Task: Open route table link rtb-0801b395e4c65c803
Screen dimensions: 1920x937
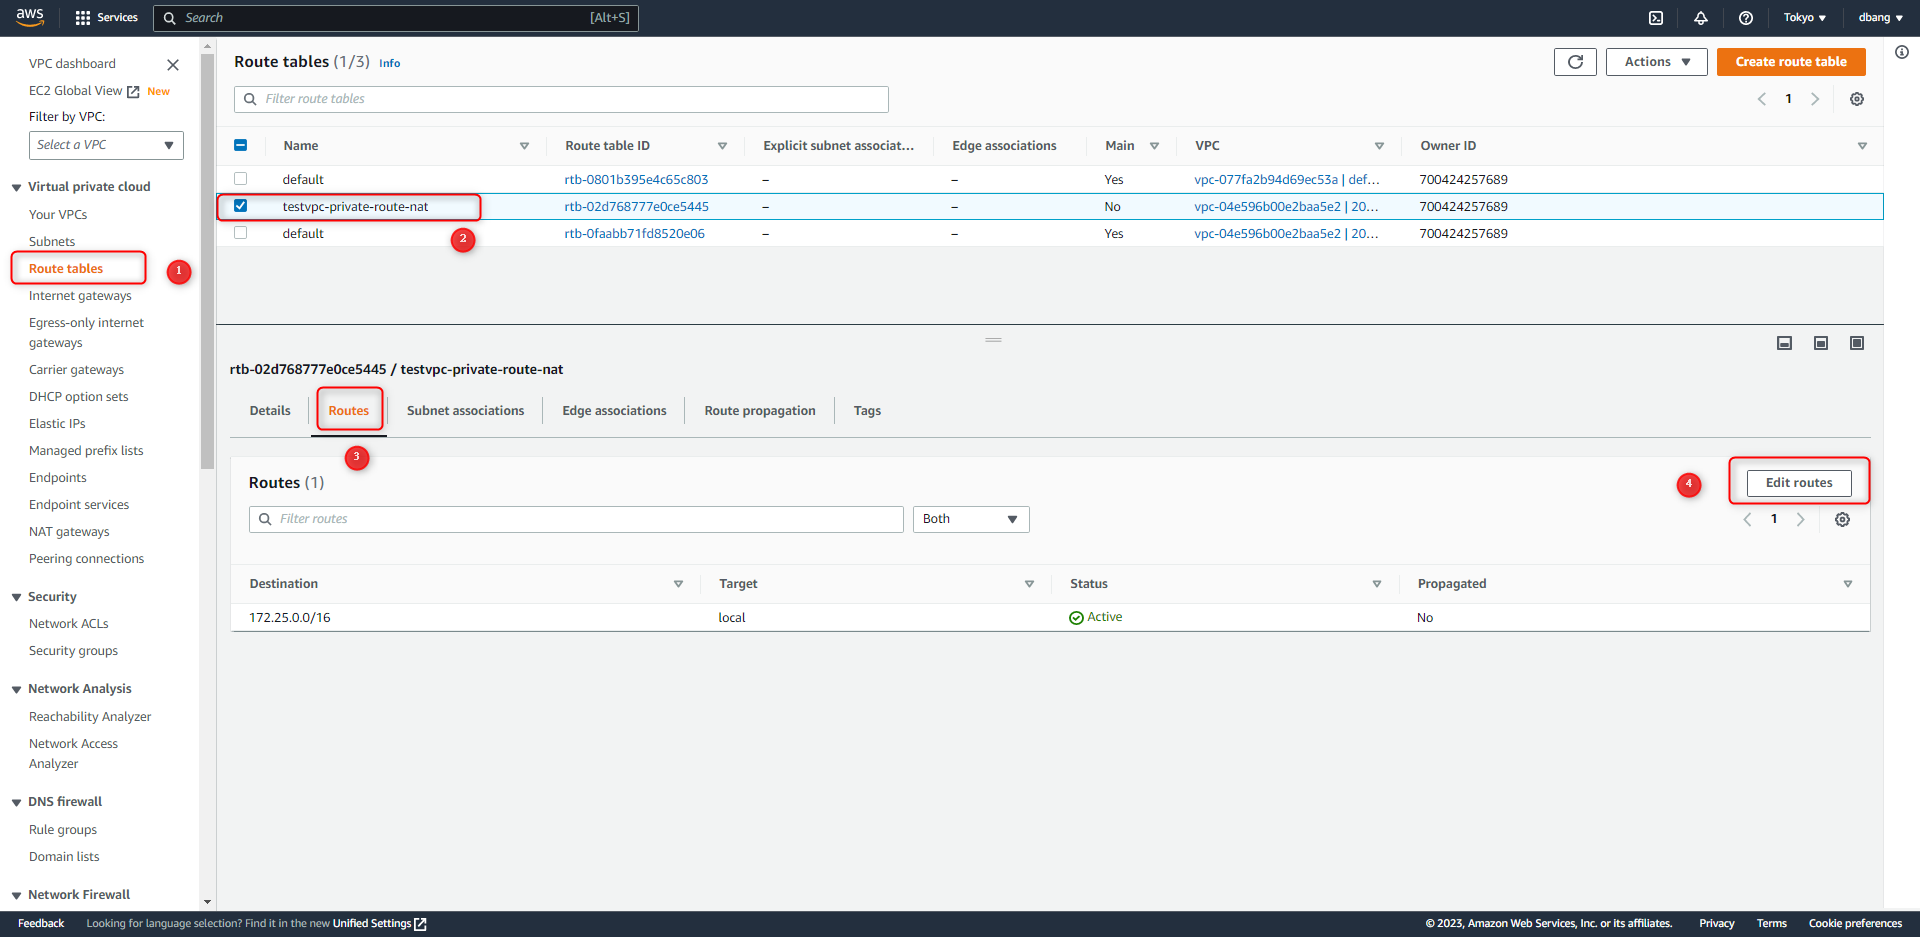Action: pos(636,180)
